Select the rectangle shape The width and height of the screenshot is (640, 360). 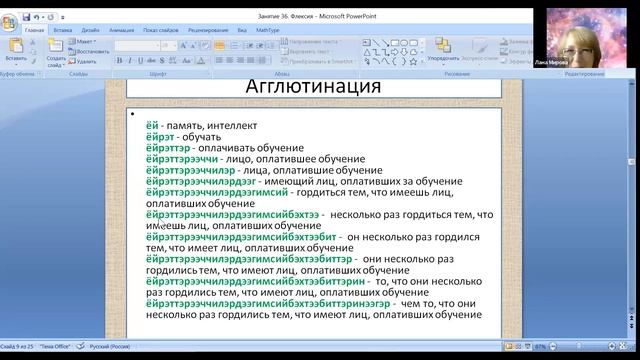point(395,42)
